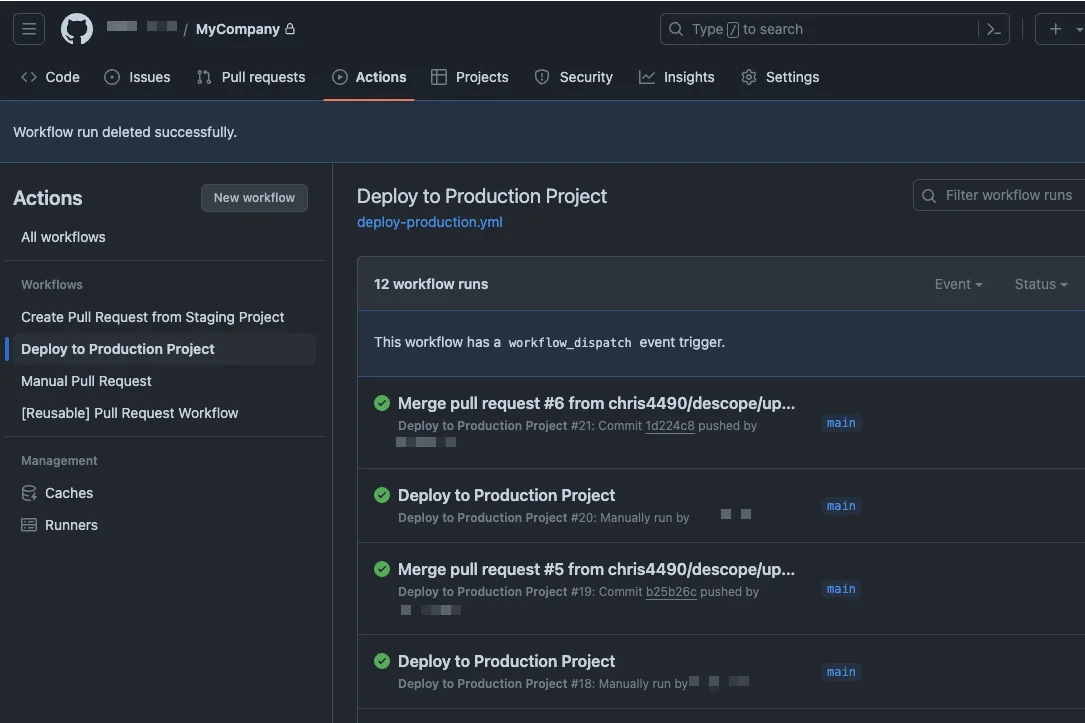The image size is (1085, 723).
Task: Click green check icon of run #19
Action: tap(382, 569)
